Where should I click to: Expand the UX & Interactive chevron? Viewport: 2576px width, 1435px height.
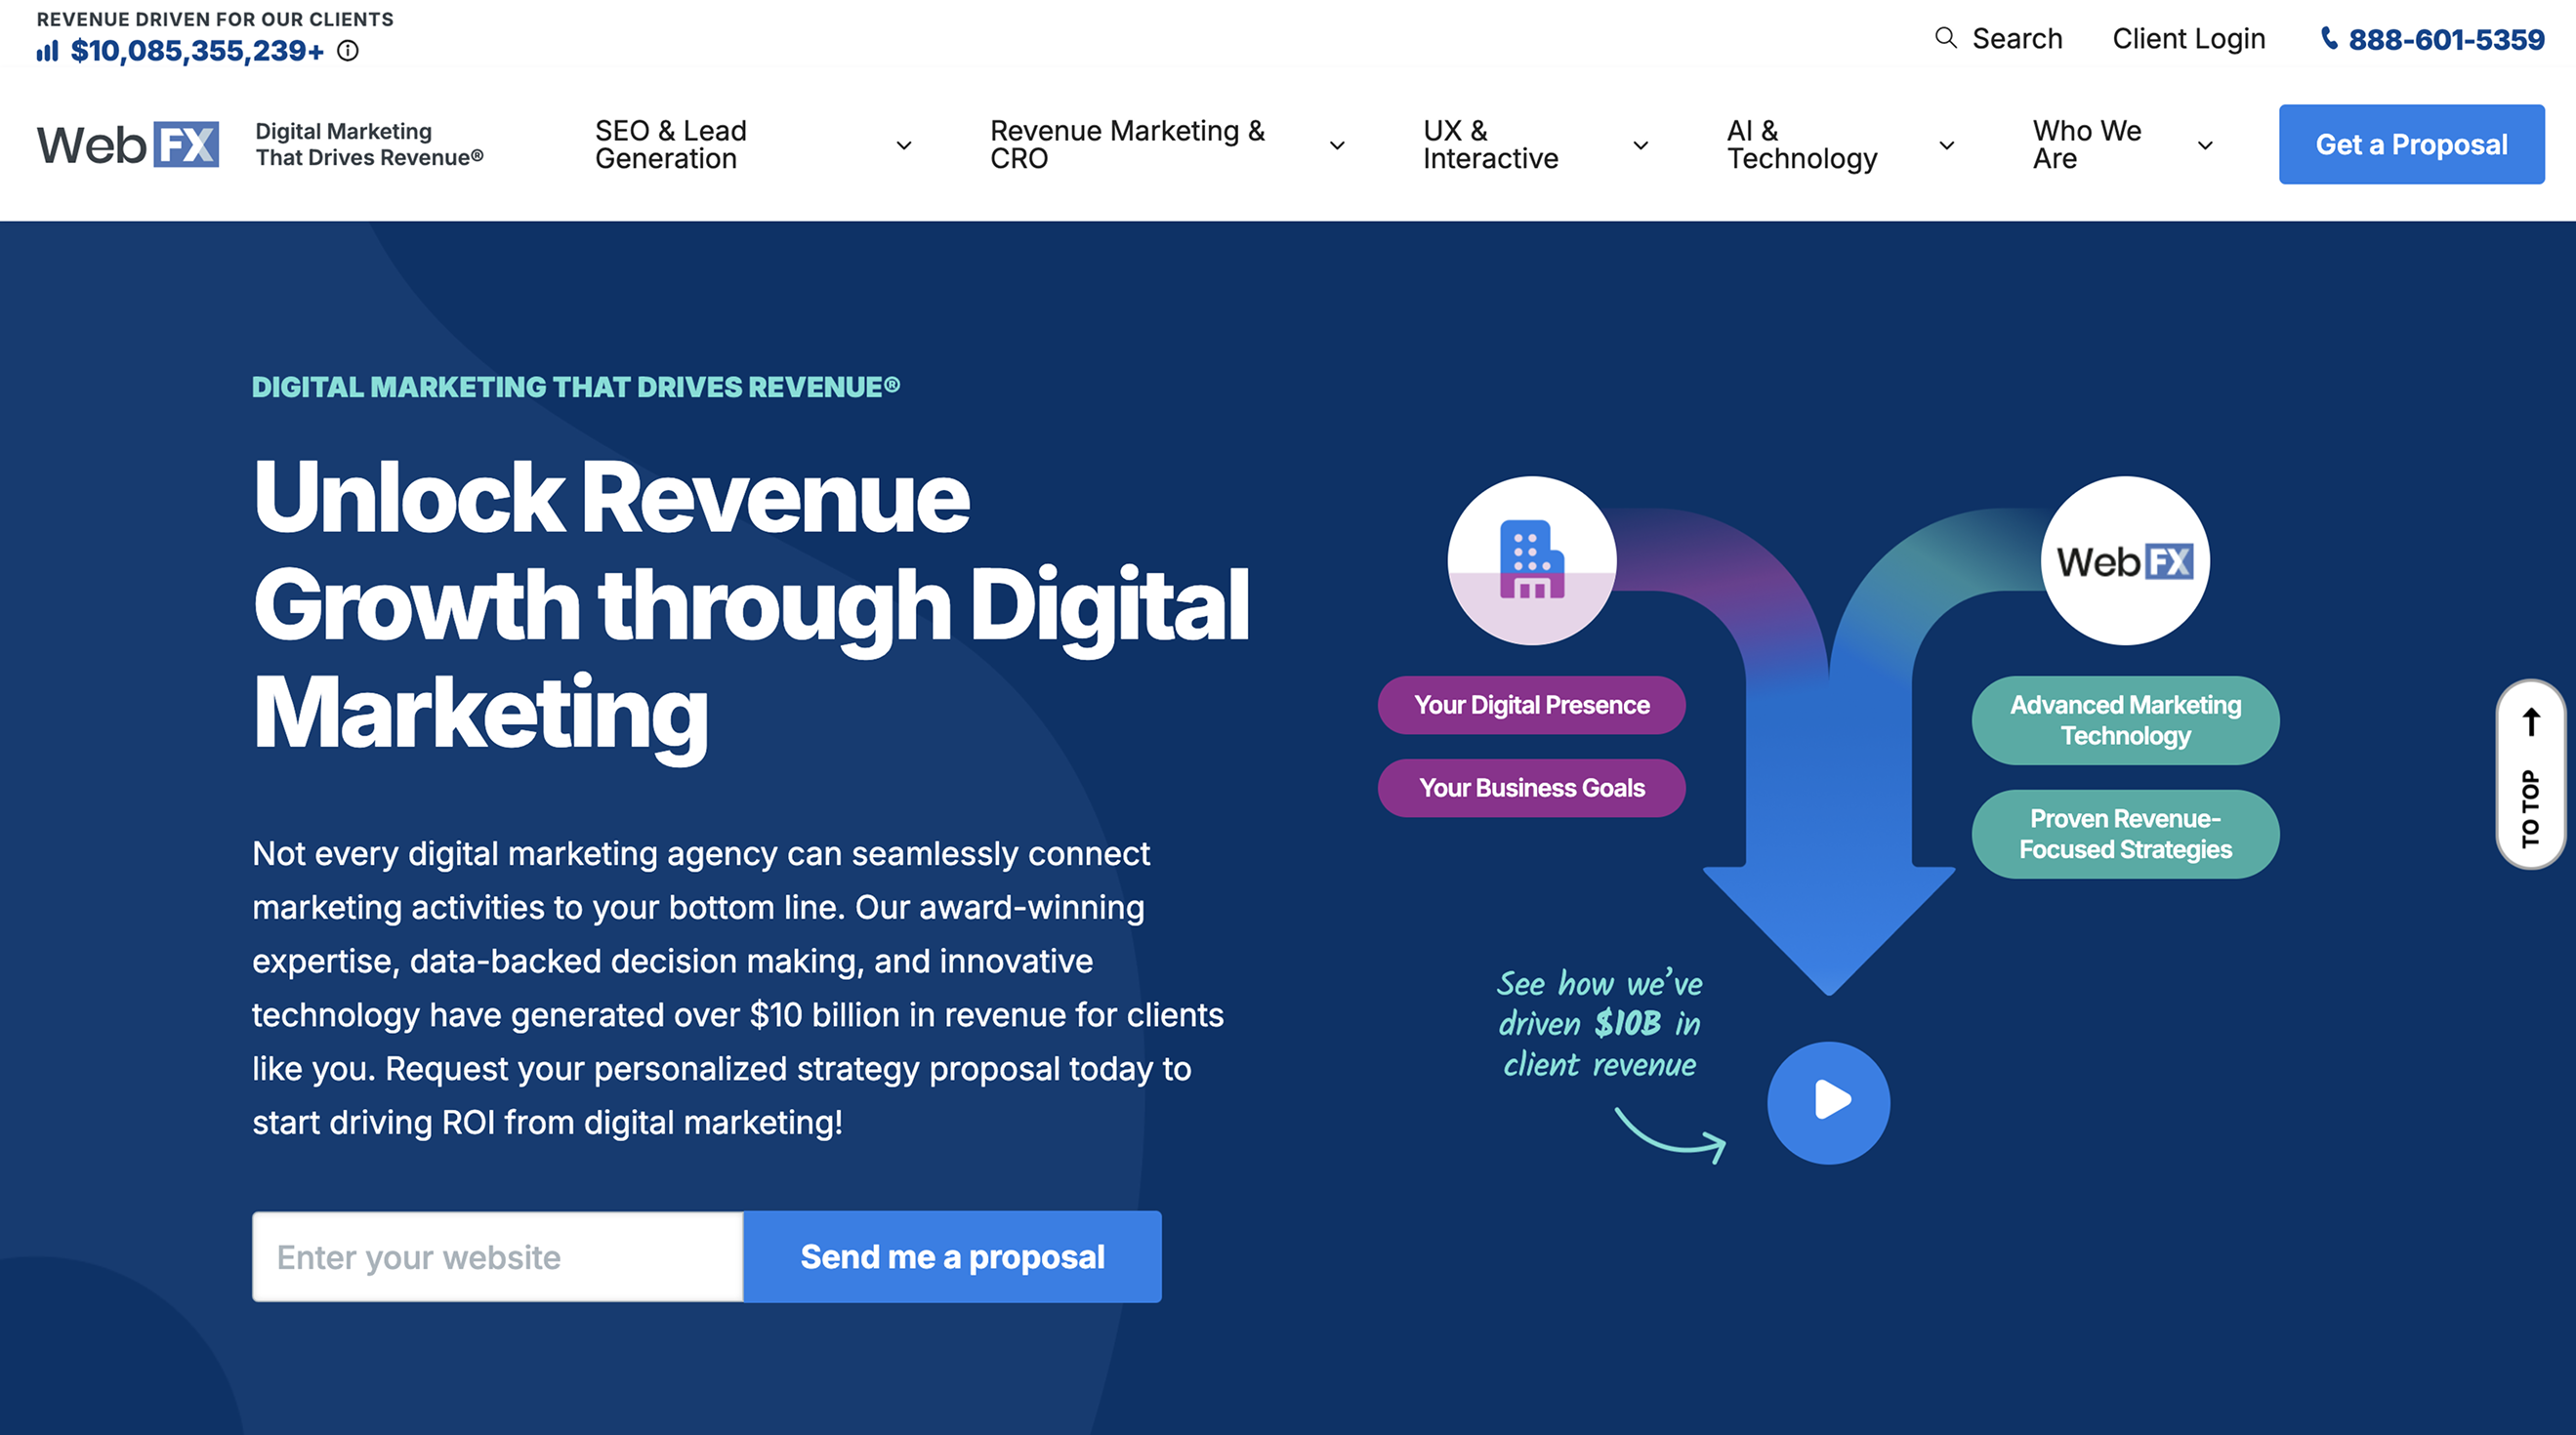tap(1641, 146)
